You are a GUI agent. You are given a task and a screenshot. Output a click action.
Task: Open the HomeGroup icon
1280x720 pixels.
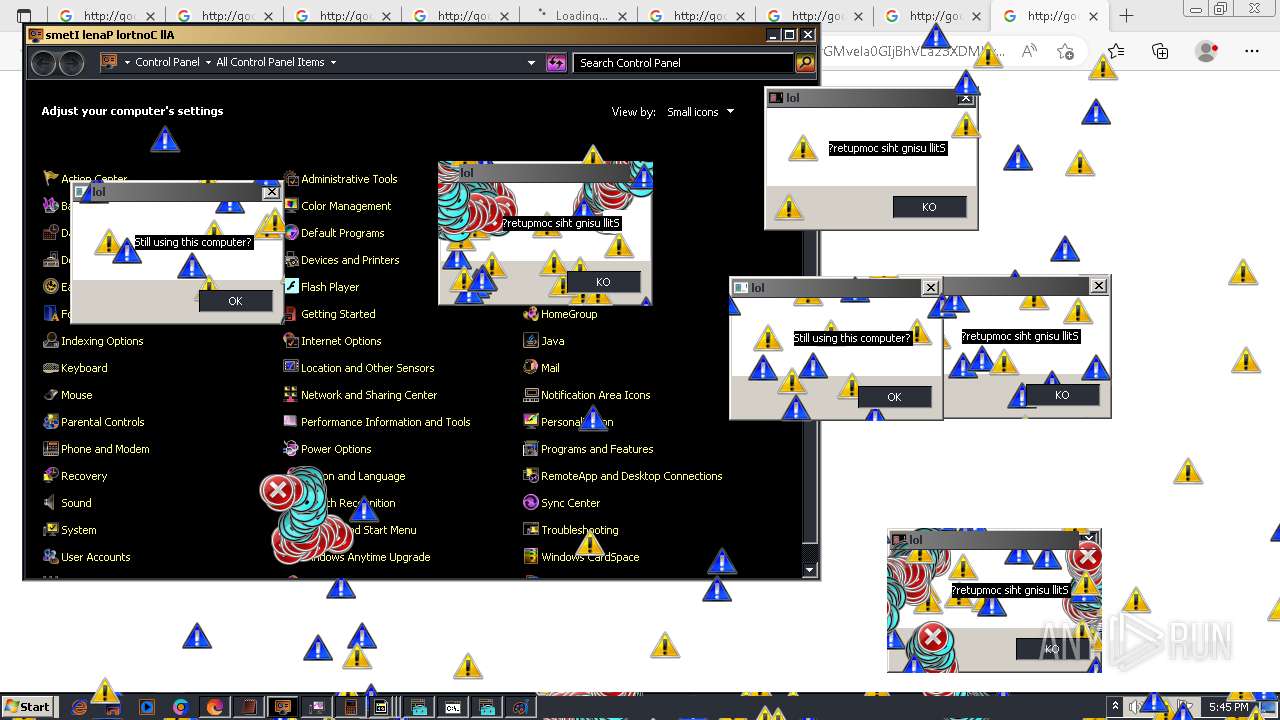pos(531,314)
